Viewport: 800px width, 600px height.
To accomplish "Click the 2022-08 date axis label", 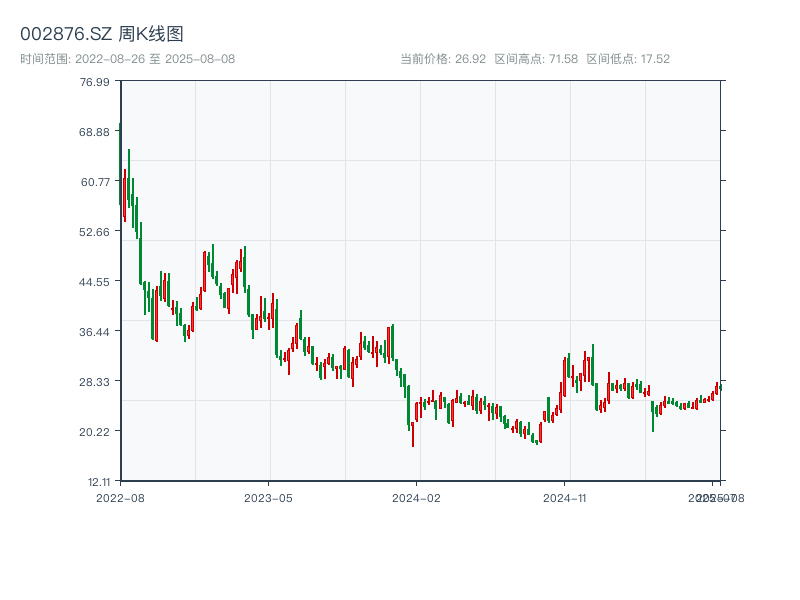I will [120, 497].
